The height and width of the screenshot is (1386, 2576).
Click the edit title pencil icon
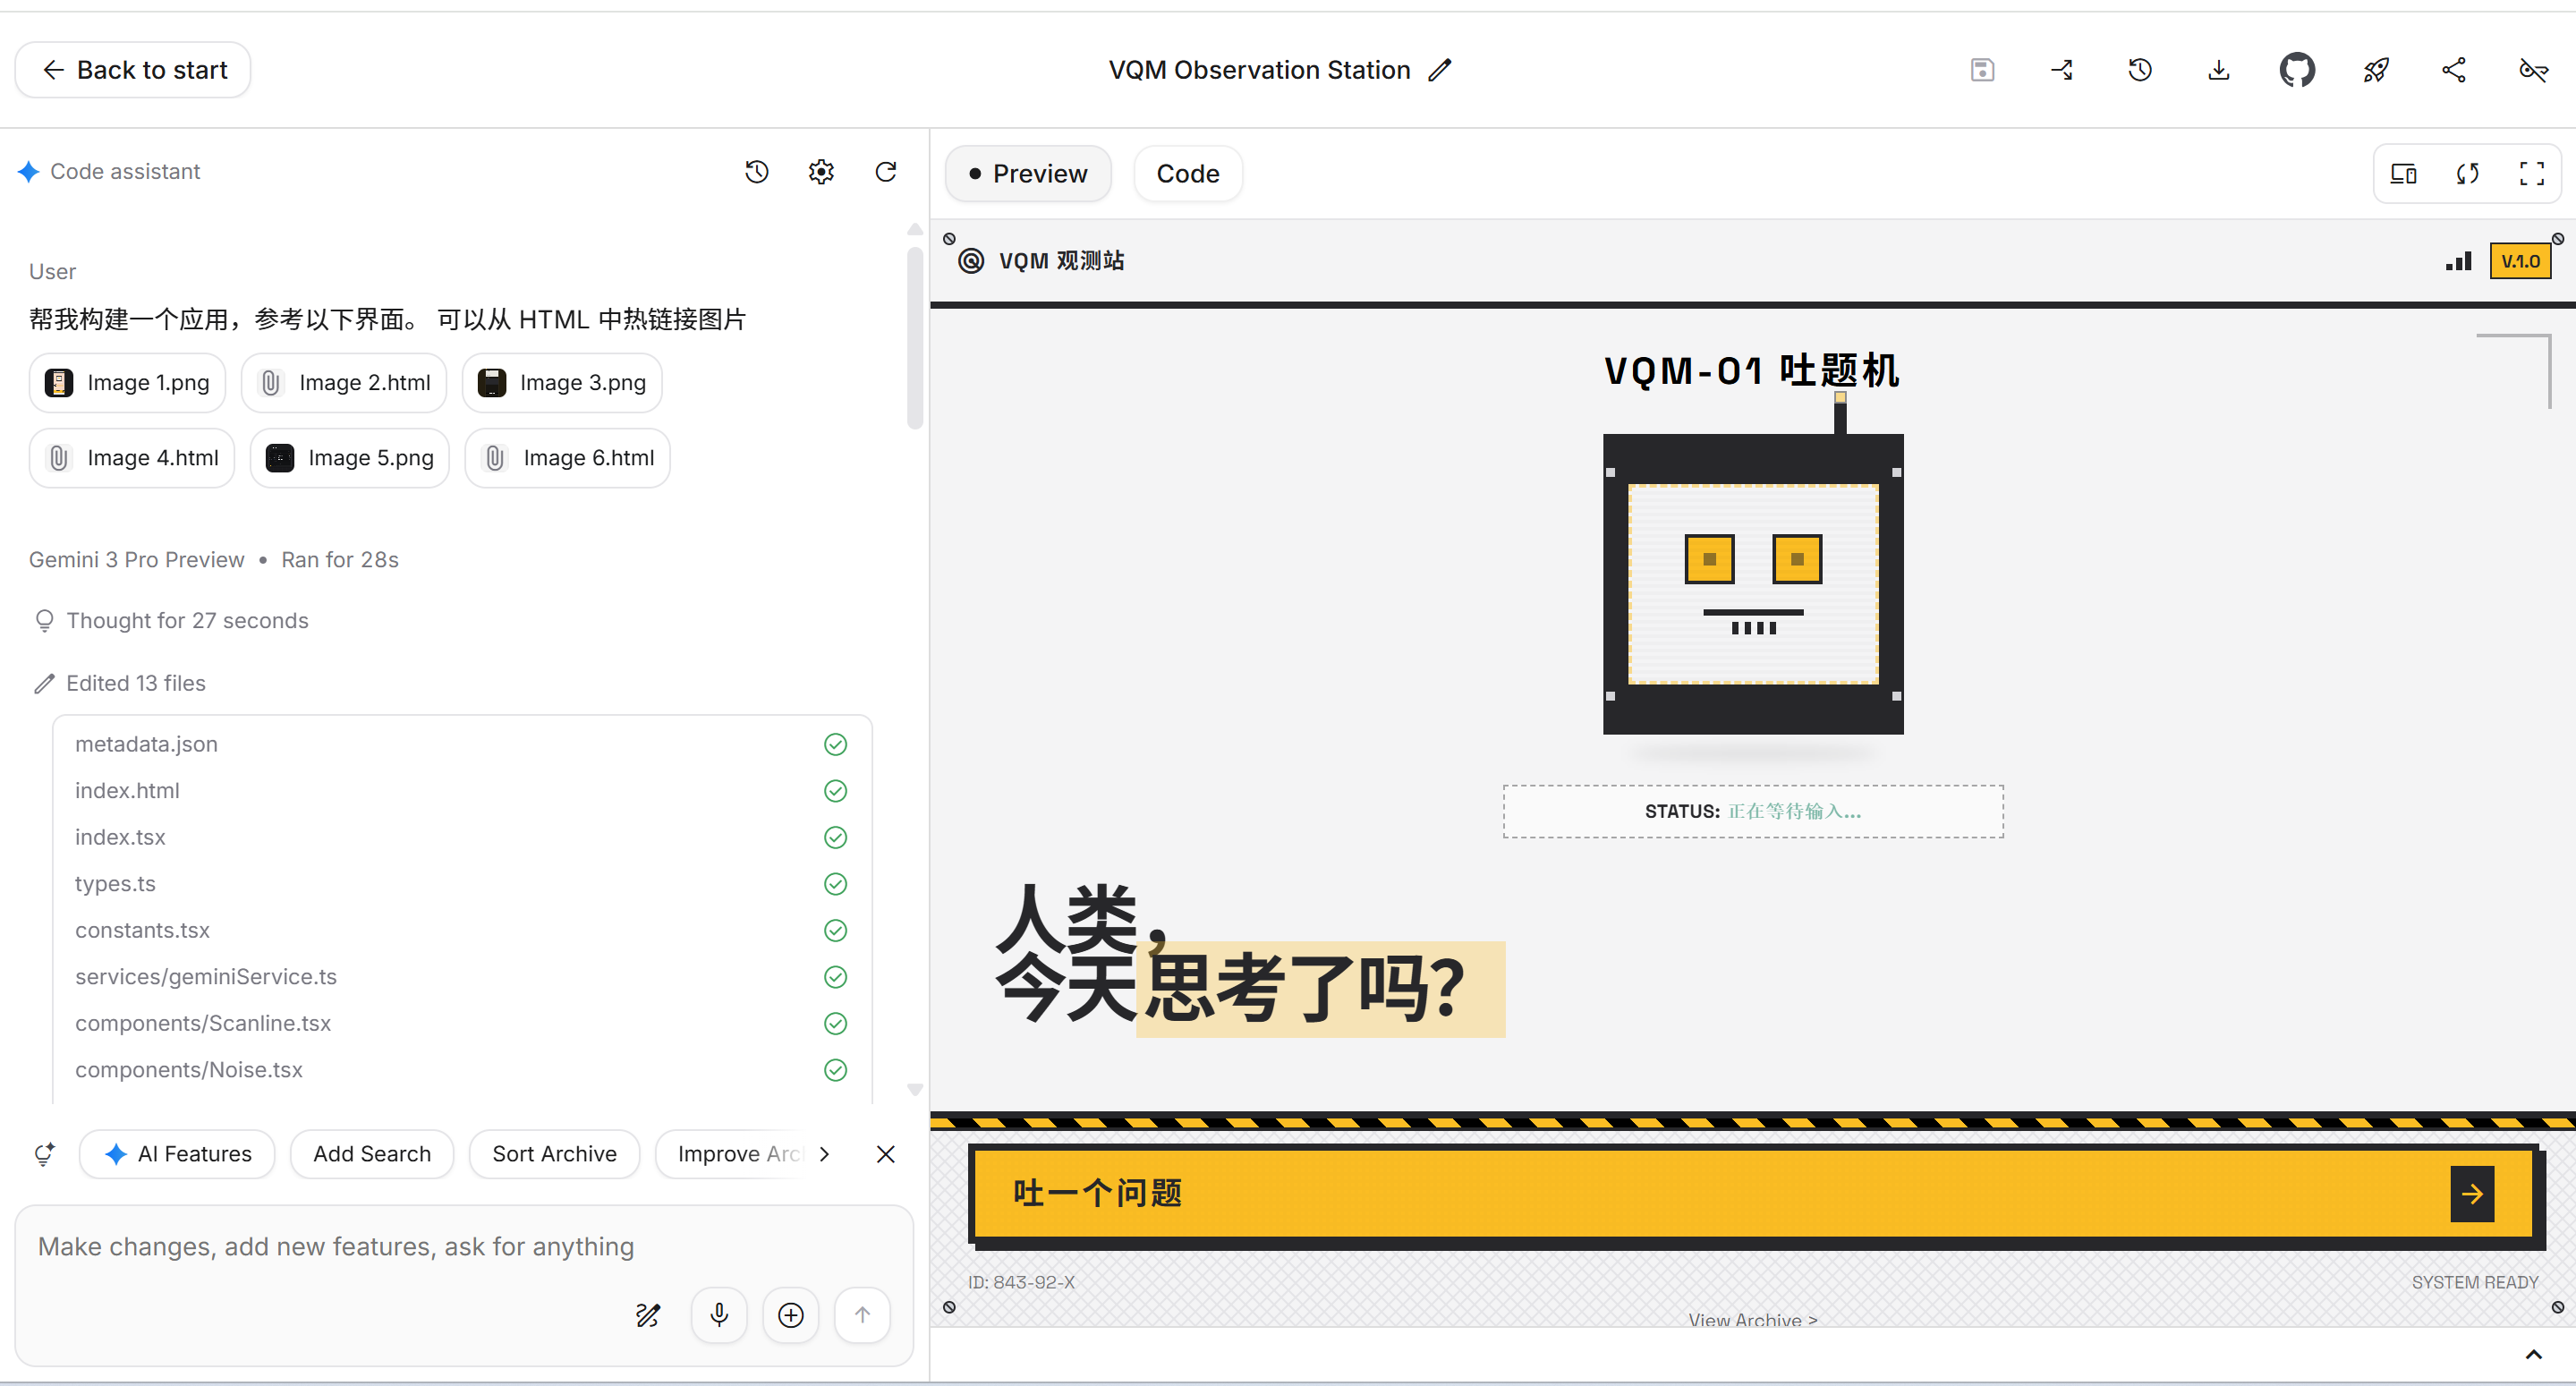point(1439,70)
